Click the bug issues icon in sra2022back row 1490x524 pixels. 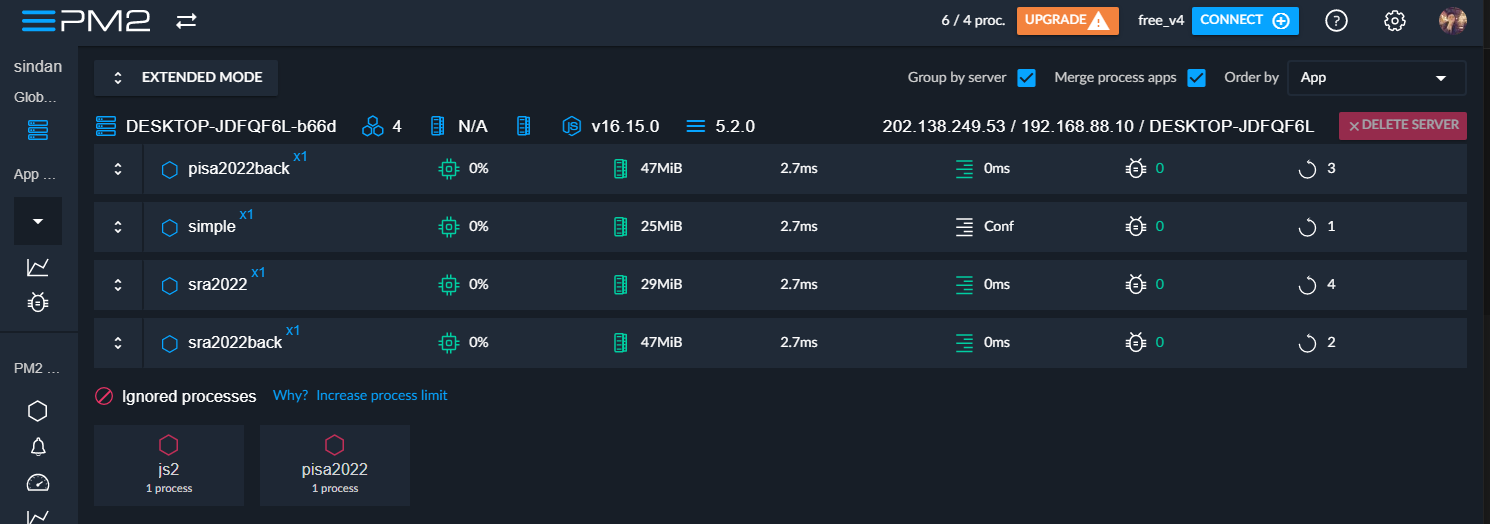1136,343
